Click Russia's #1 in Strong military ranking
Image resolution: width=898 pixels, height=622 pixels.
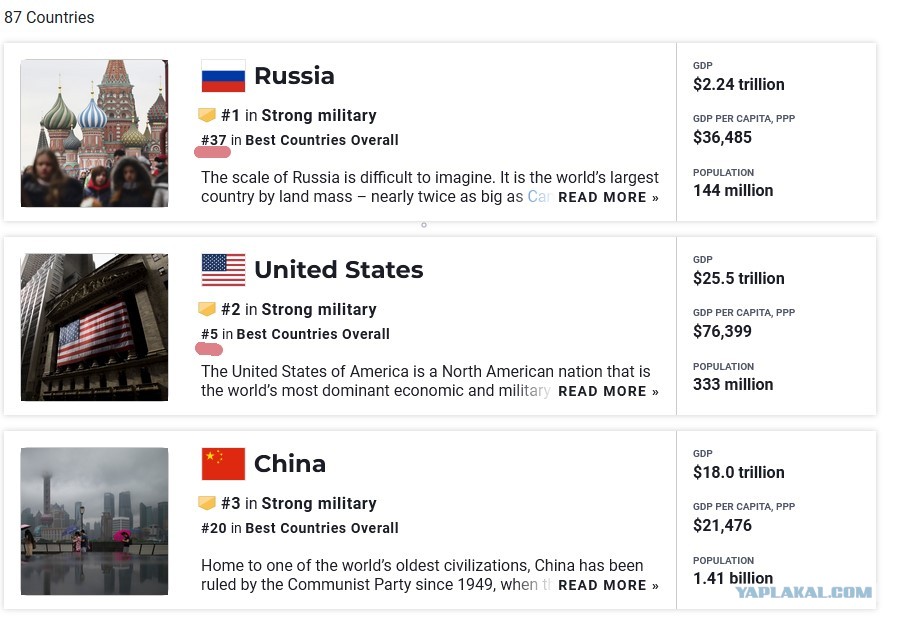[x=299, y=116]
